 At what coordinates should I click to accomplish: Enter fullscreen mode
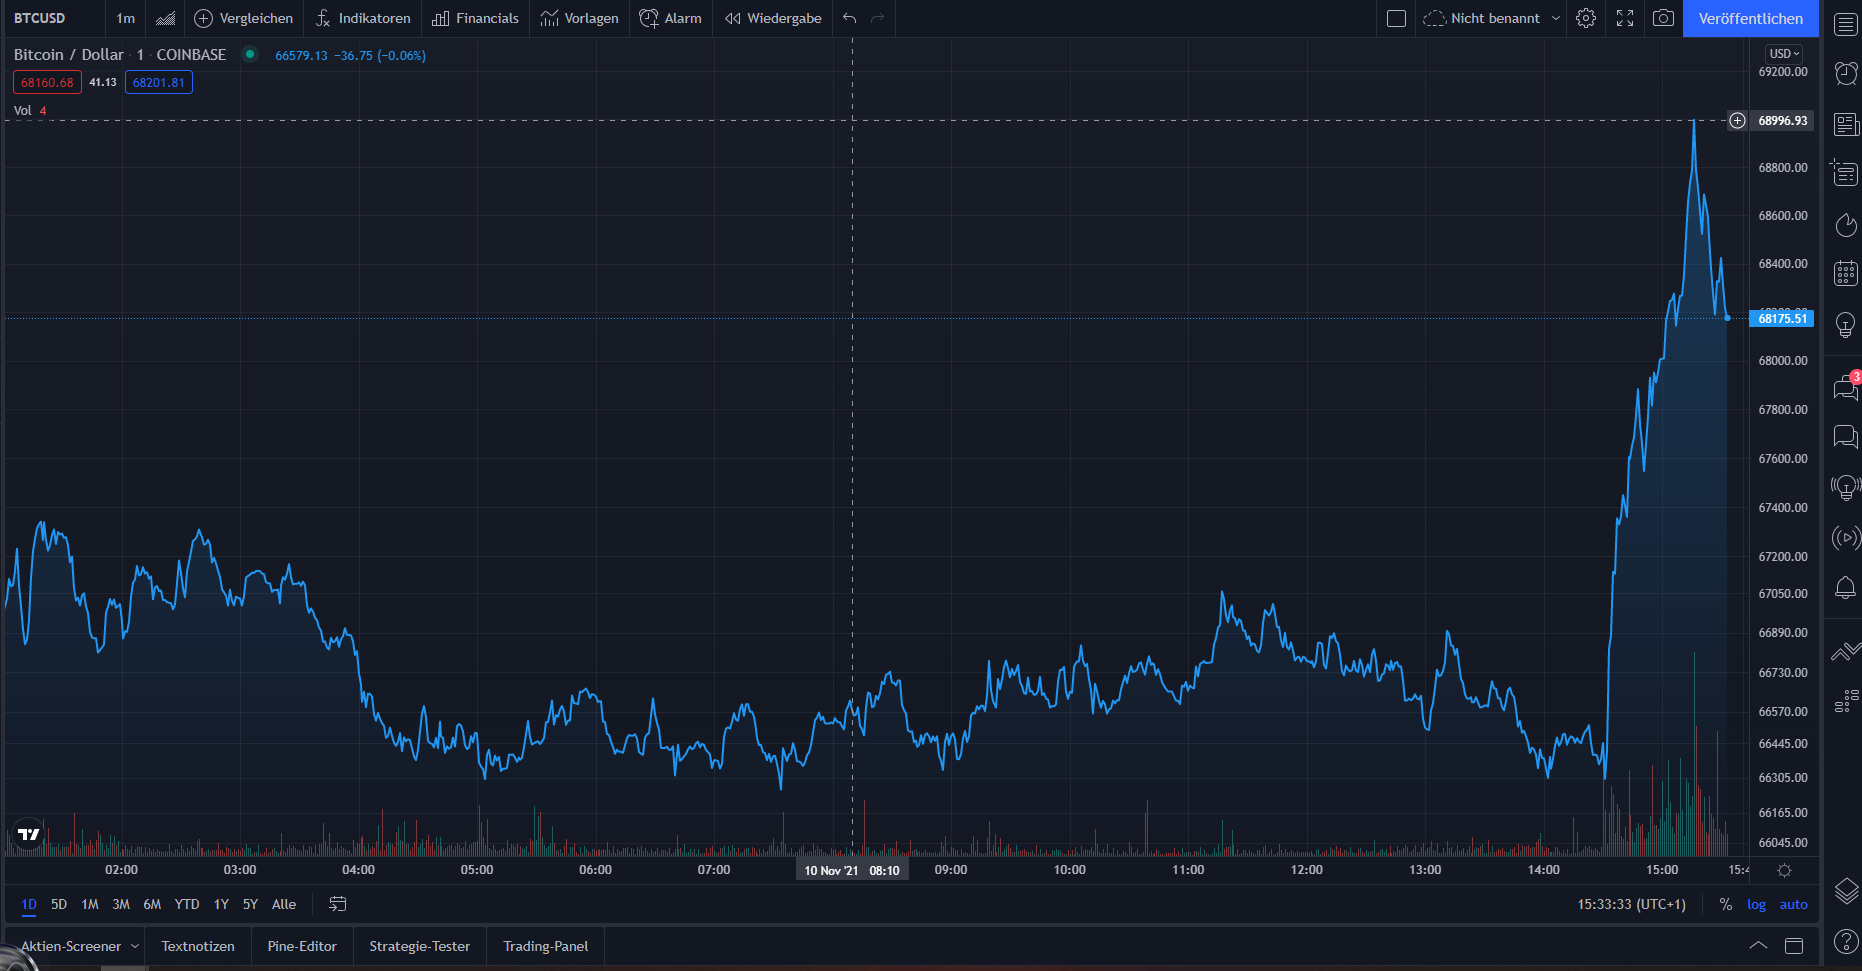(x=1625, y=18)
